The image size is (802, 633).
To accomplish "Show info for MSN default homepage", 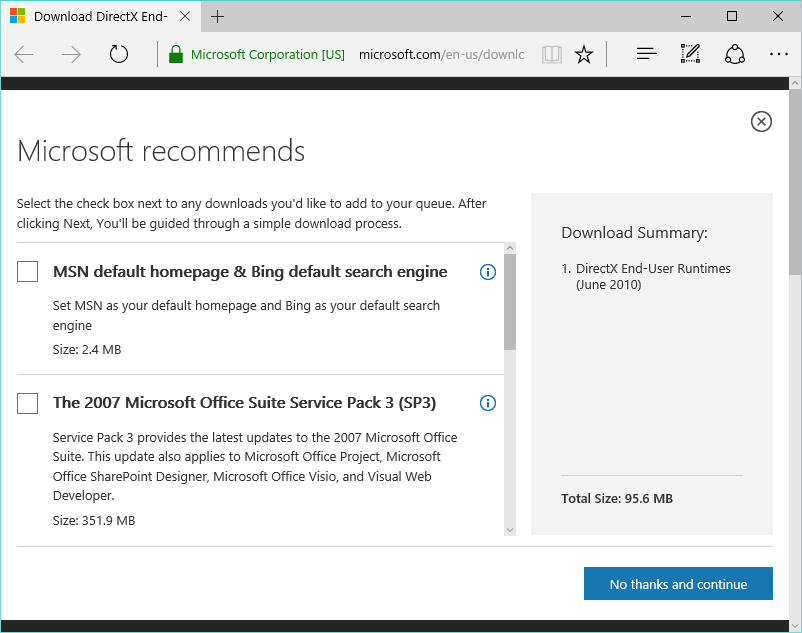I will 488,272.
